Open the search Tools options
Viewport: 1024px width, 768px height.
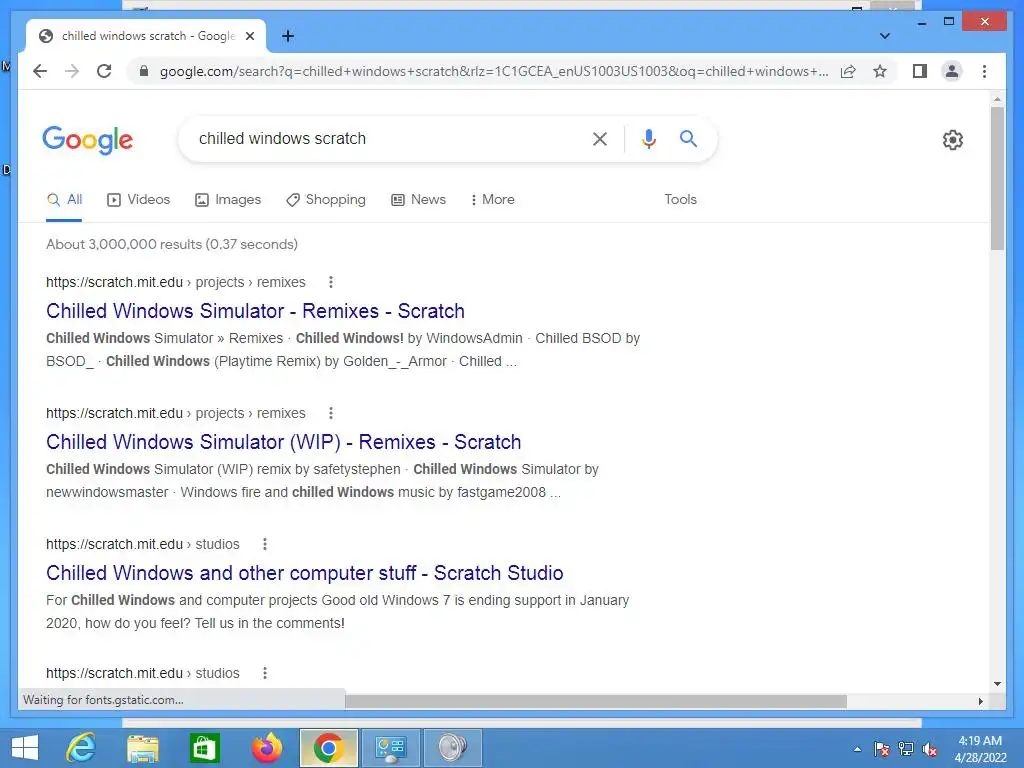[680, 200]
